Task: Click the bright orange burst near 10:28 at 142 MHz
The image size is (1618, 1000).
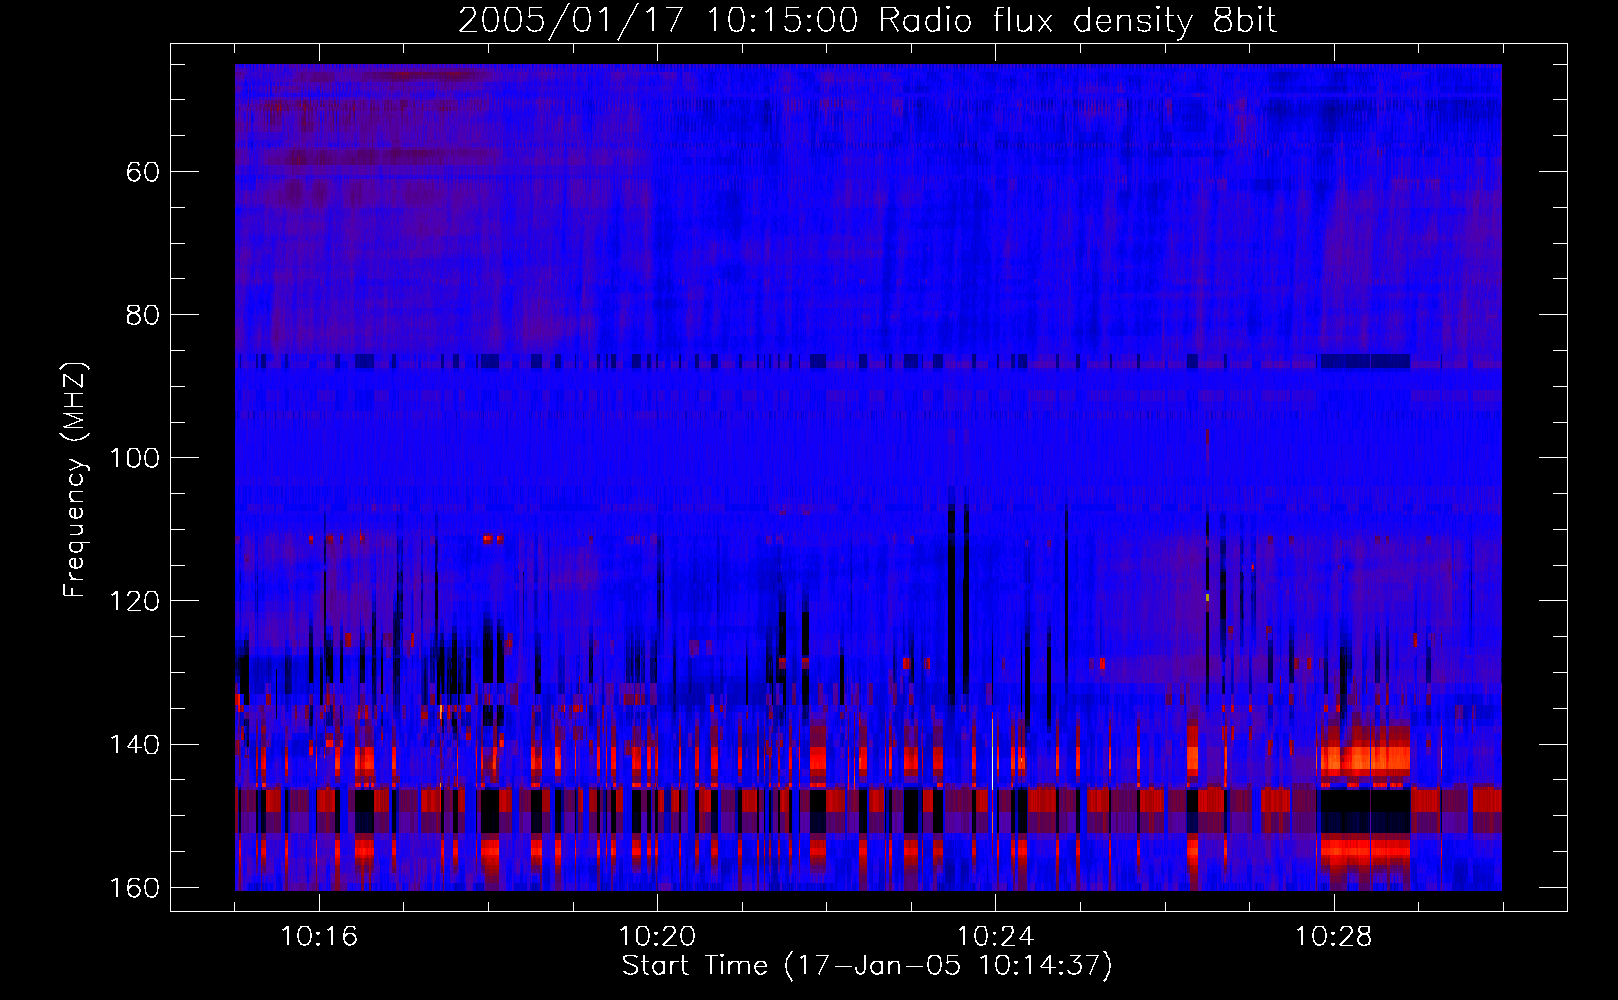Action: pos(1365,759)
